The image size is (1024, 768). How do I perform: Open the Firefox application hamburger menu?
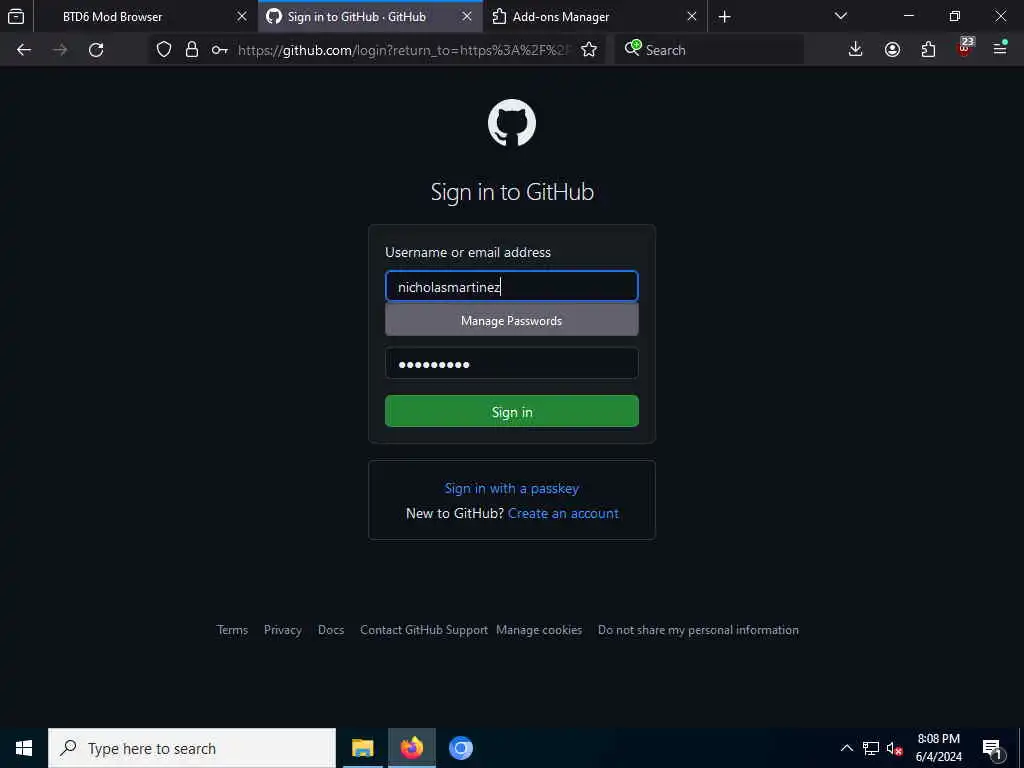pyautogui.click(x=1000, y=48)
